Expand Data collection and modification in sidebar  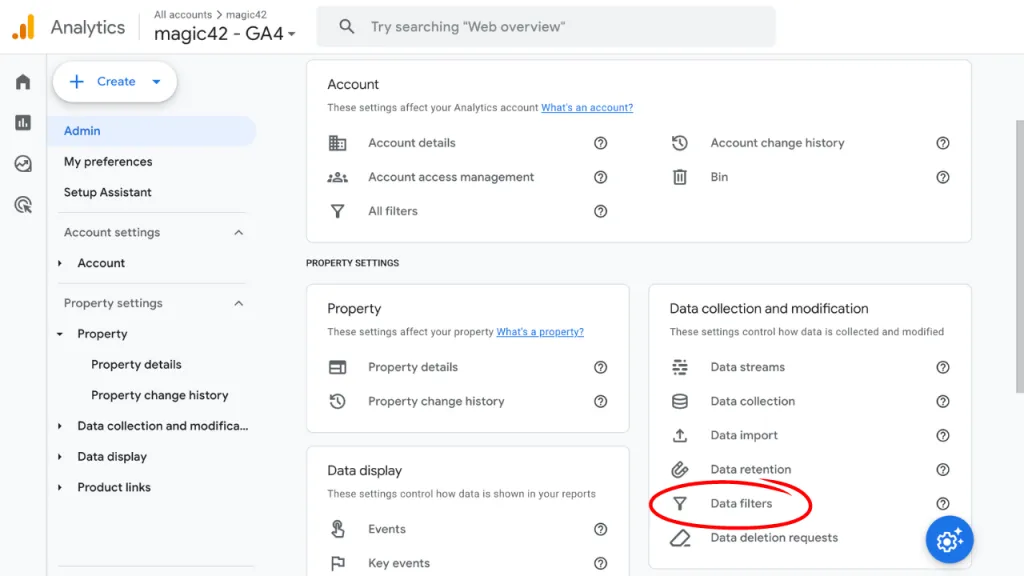click(59, 426)
